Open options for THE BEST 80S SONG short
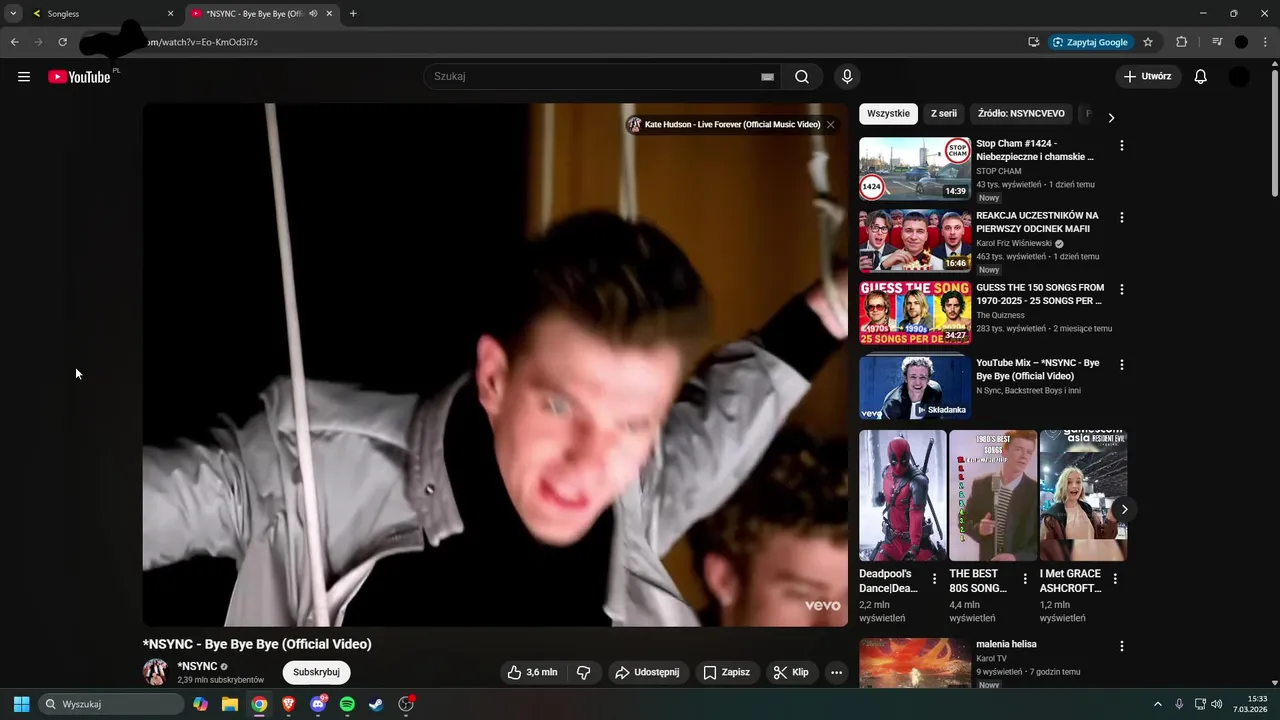This screenshot has width=1280, height=720. click(x=1025, y=579)
